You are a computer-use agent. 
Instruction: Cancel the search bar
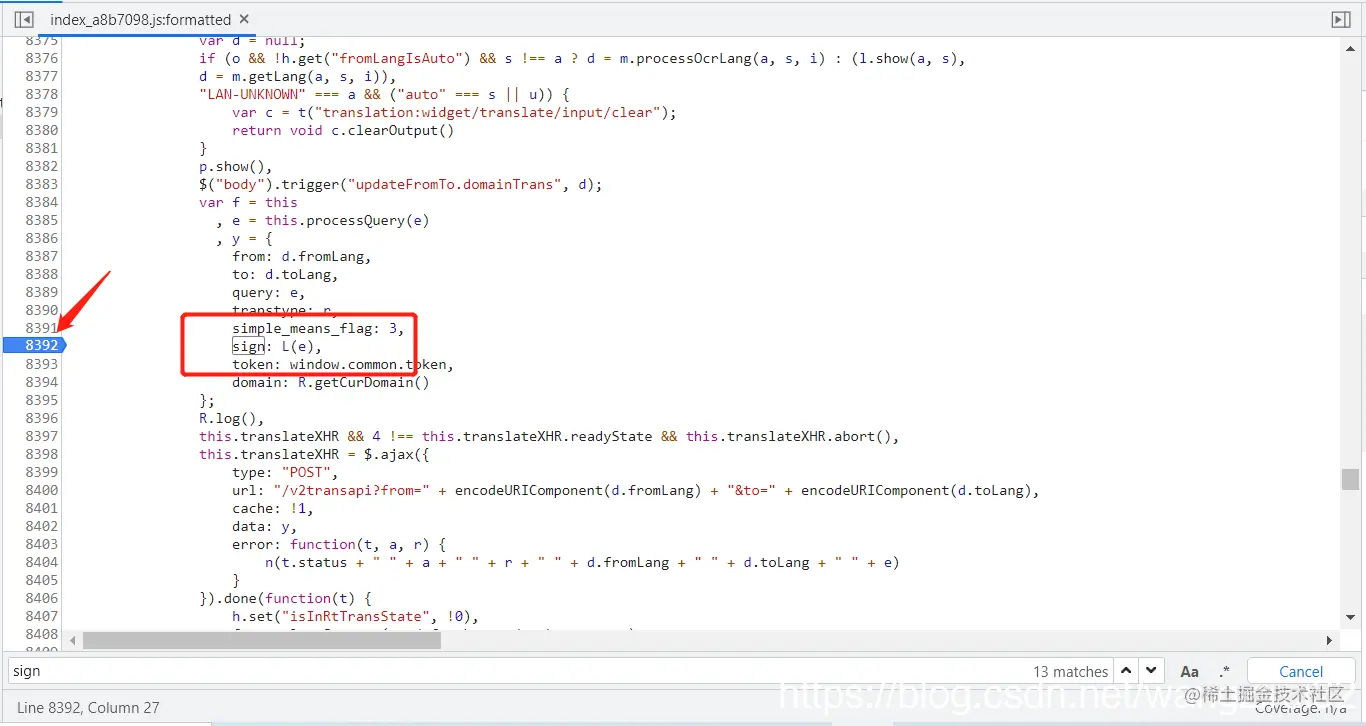pyautogui.click(x=1301, y=671)
